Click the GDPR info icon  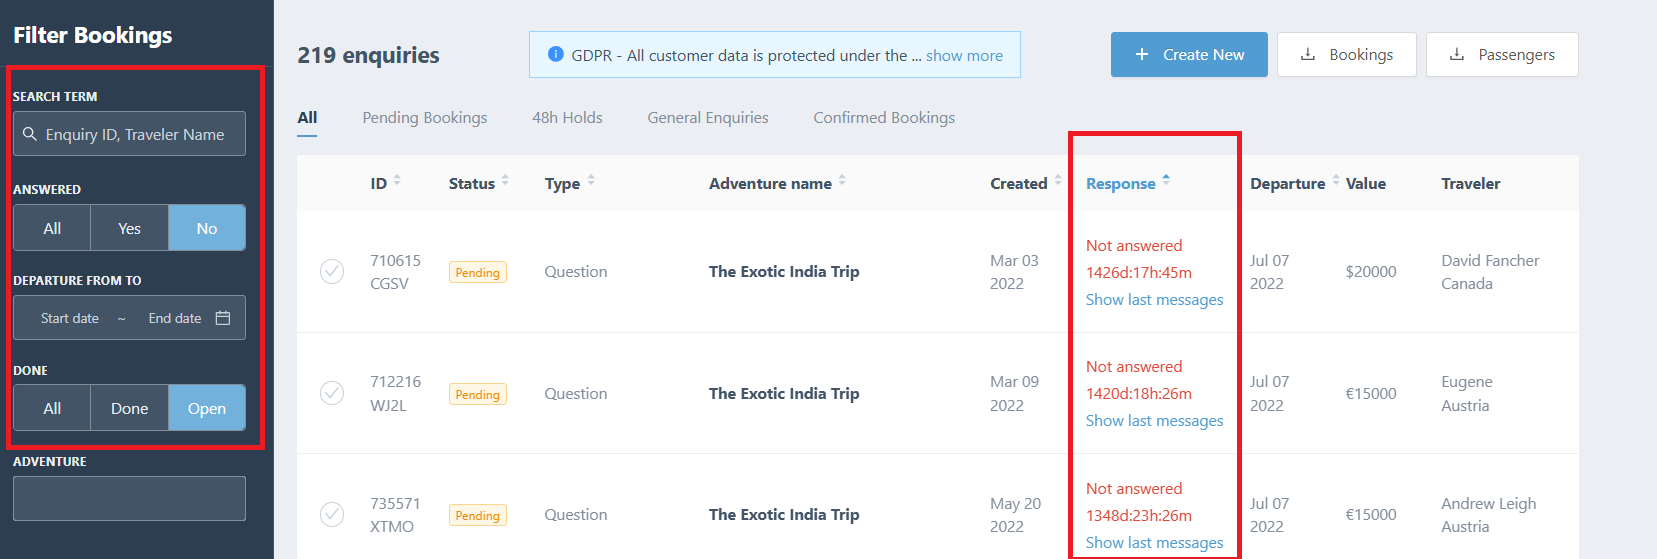pyautogui.click(x=555, y=55)
